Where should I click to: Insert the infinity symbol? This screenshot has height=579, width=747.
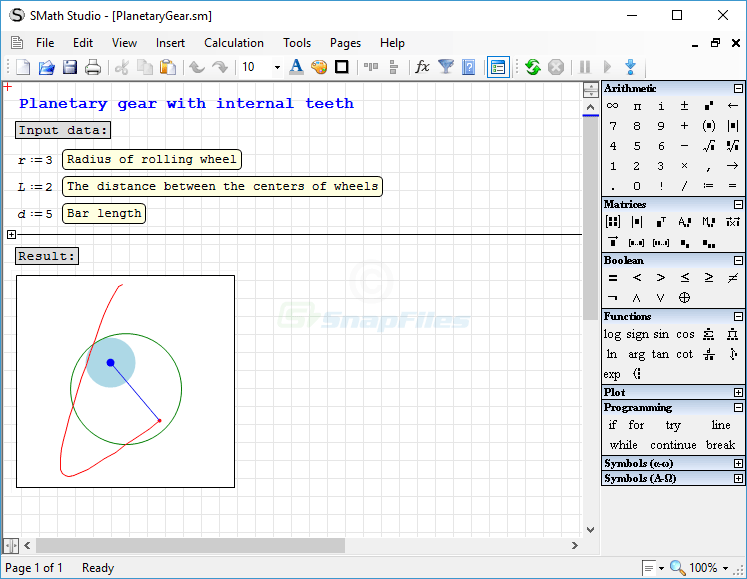[x=613, y=106]
